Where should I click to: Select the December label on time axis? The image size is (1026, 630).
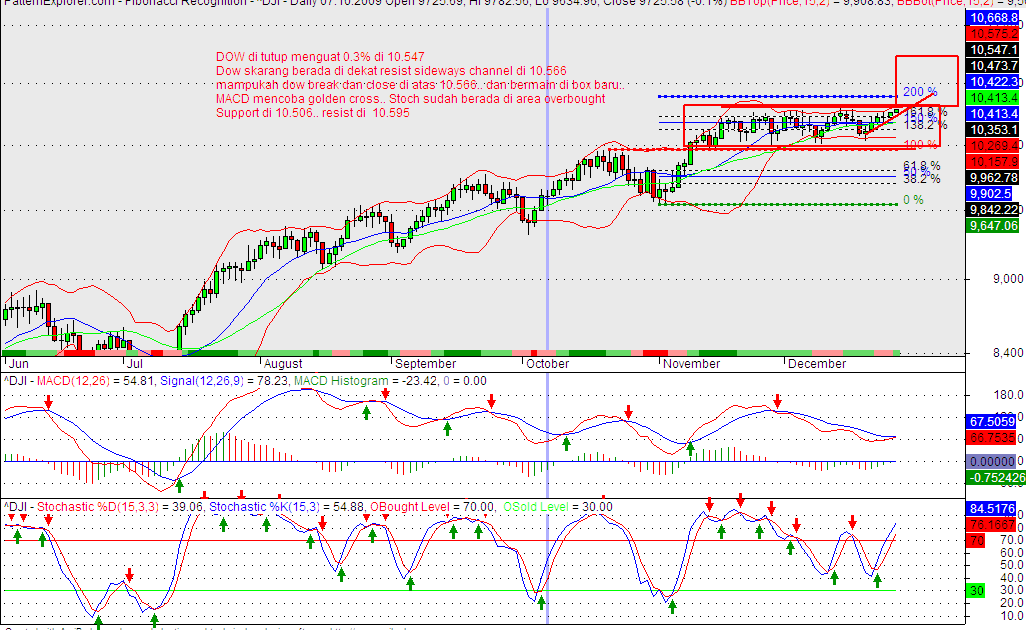coord(817,364)
